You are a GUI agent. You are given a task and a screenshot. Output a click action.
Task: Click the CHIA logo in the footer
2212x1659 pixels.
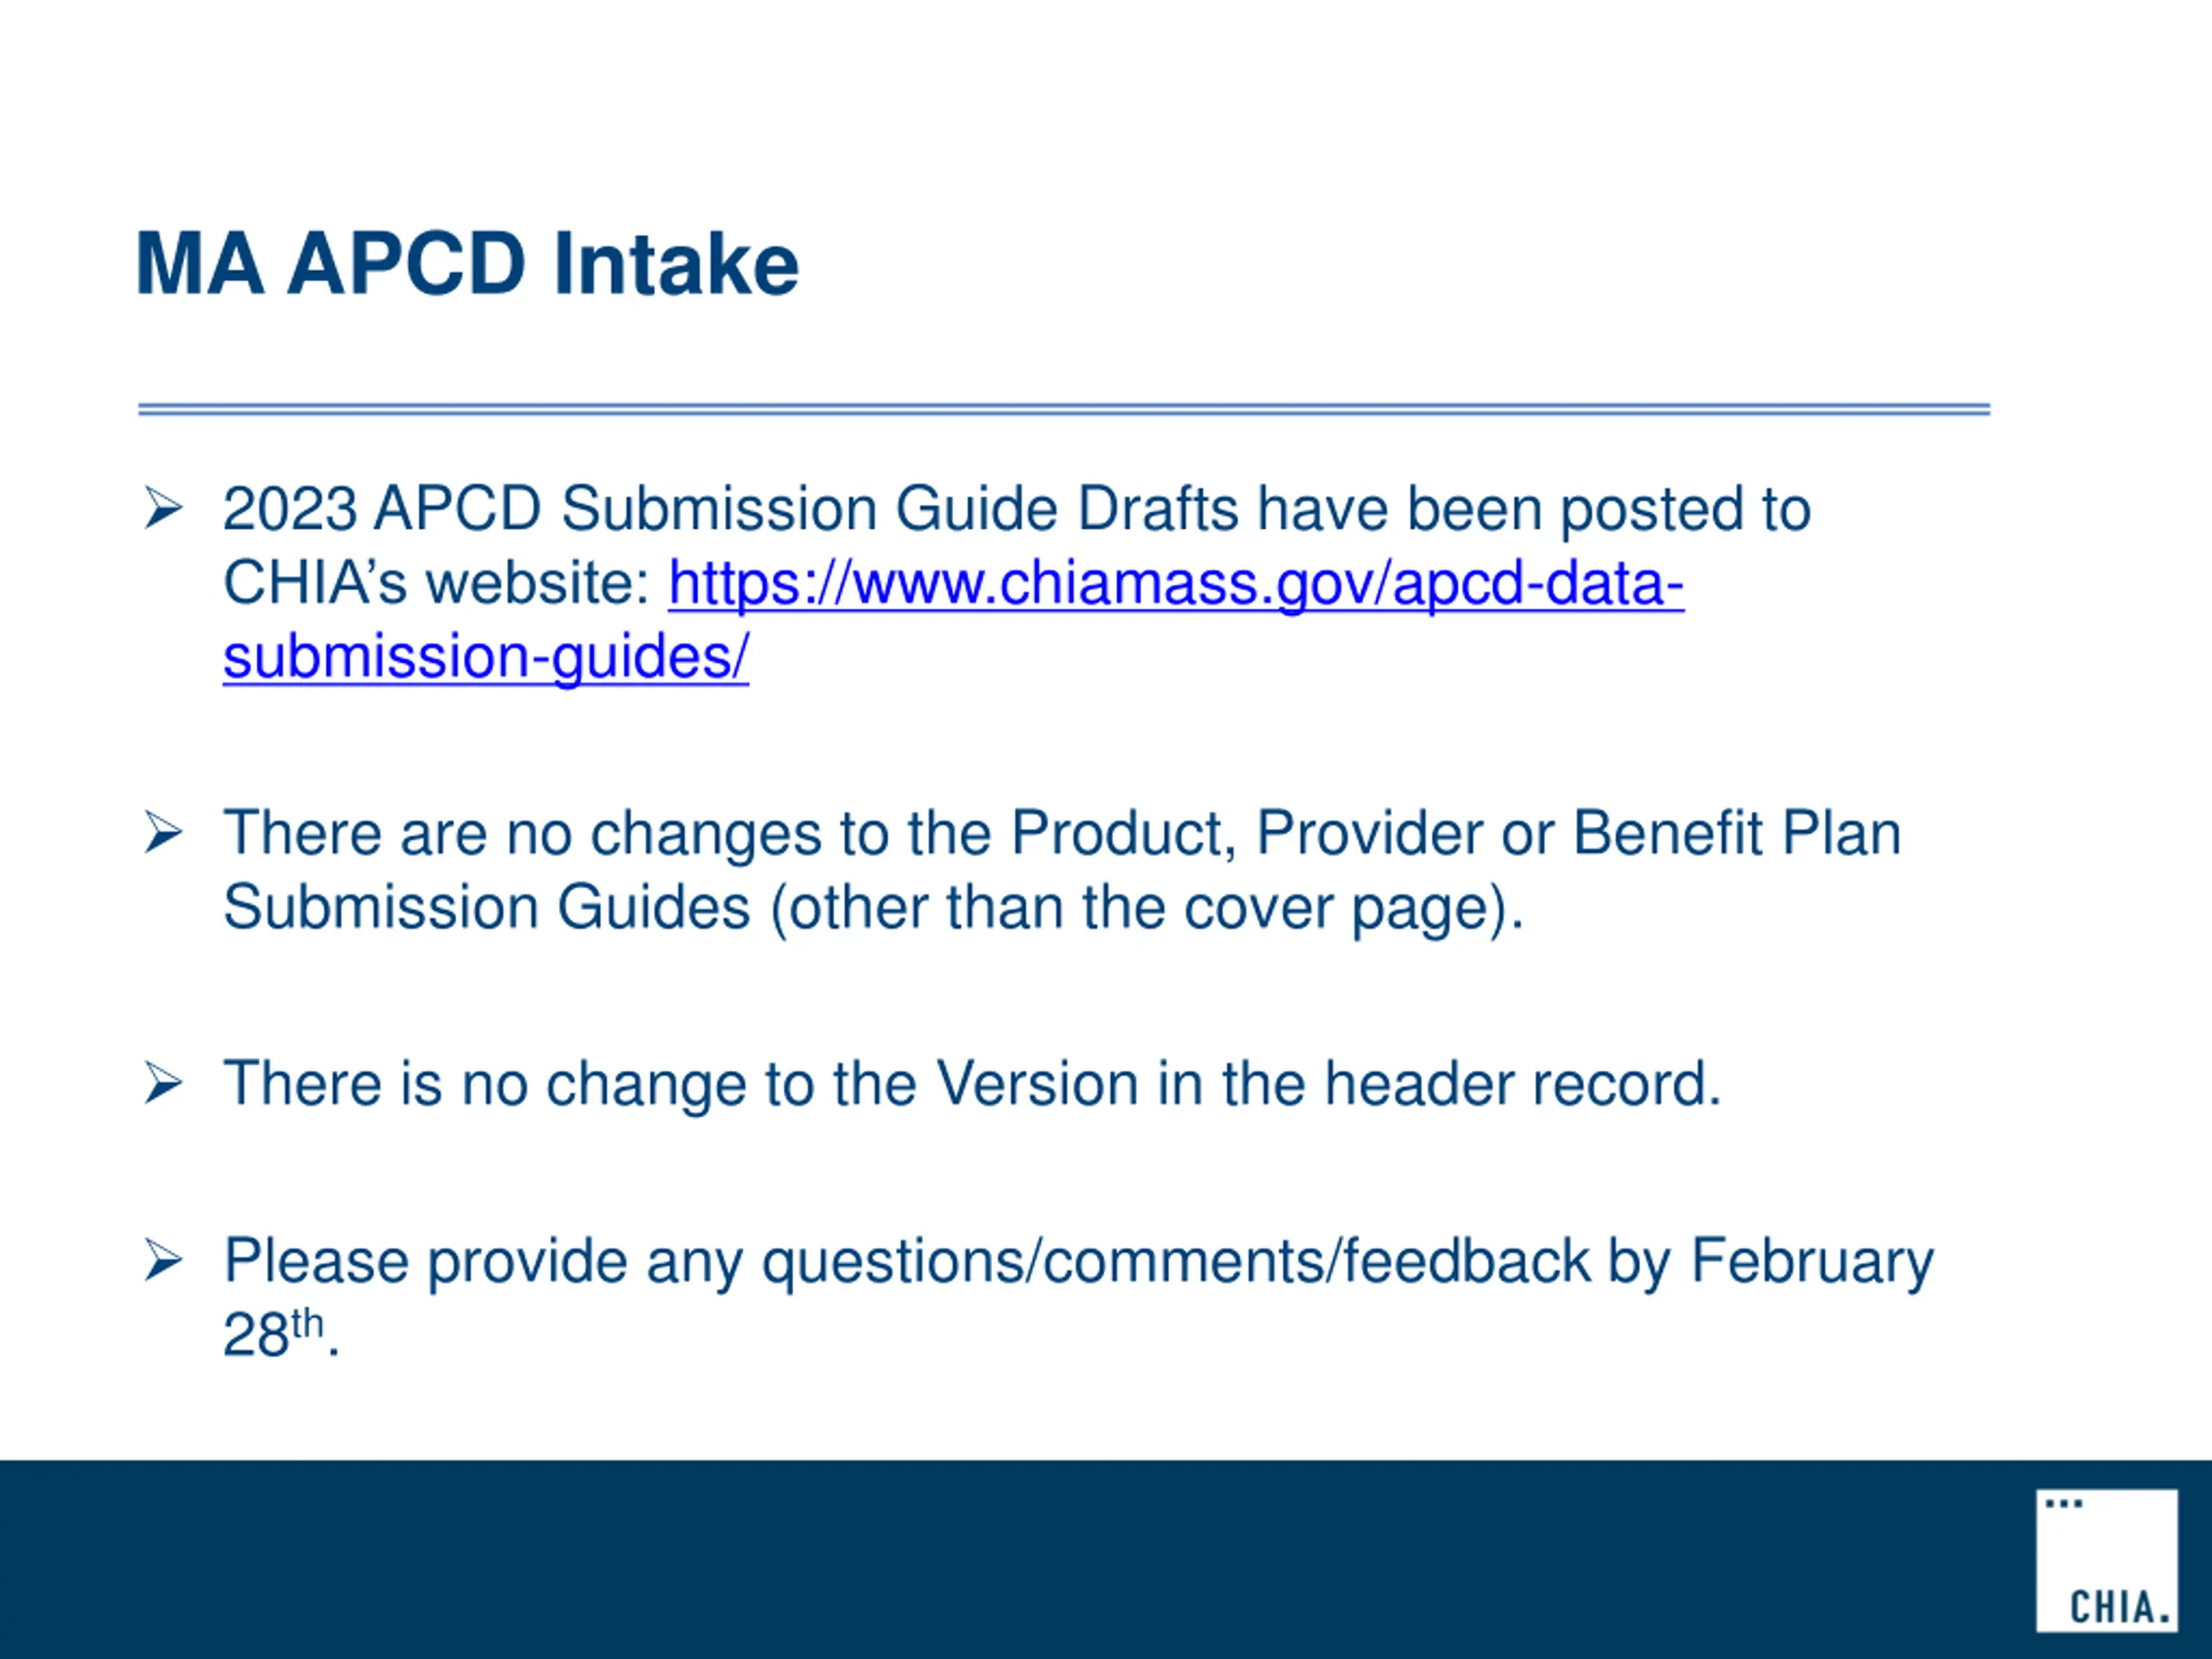pyautogui.click(x=2106, y=1560)
